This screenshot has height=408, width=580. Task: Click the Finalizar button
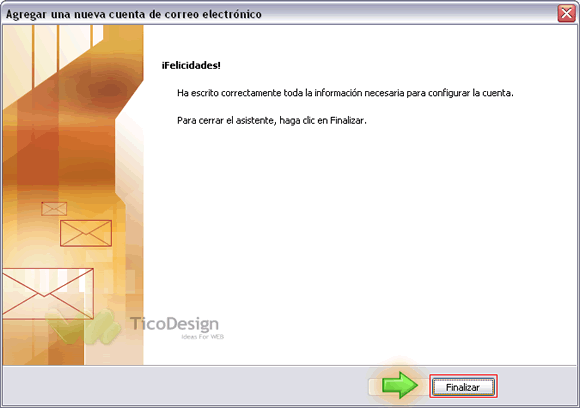[463, 387]
